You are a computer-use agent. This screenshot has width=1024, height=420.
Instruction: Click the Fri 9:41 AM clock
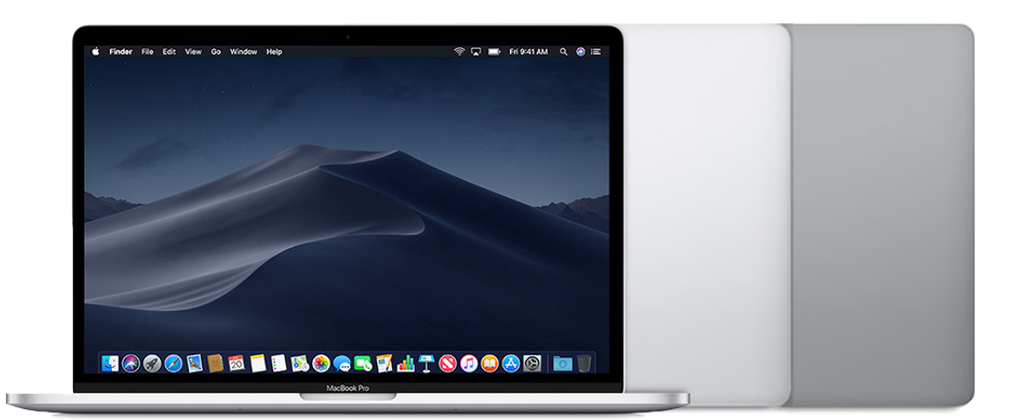point(529,52)
